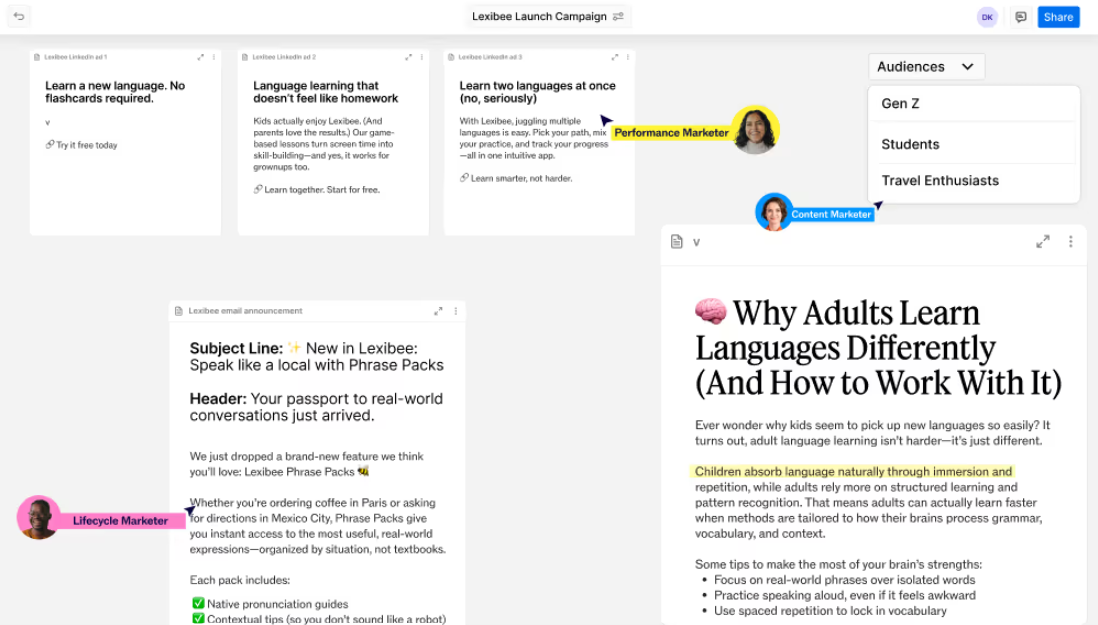The height and width of the screenshot is (625, 1098).
Task: Click the Content Marketer blue label
Action: (x=831, y=214)
